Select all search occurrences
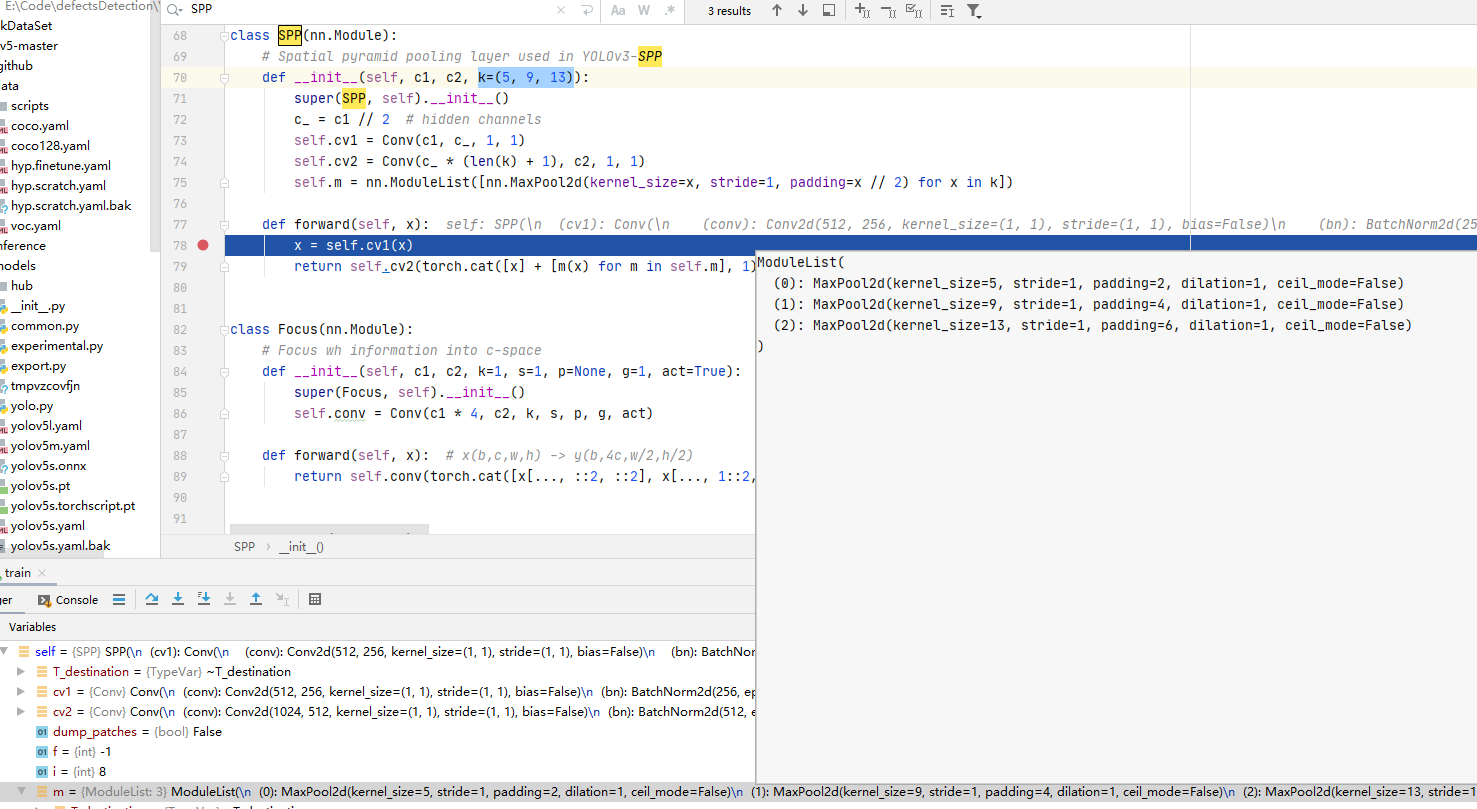Image resolution: width=1477 pixels, height=809 pixels. pos(914,10)
